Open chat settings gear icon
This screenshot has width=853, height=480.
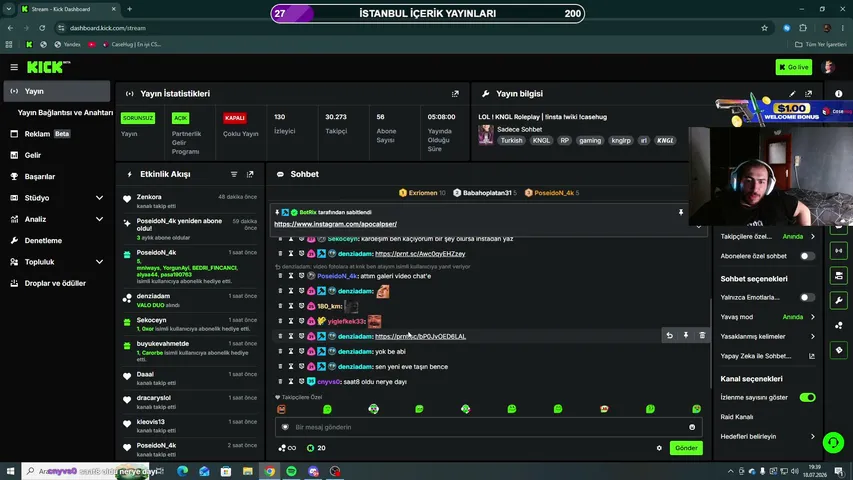659,448
